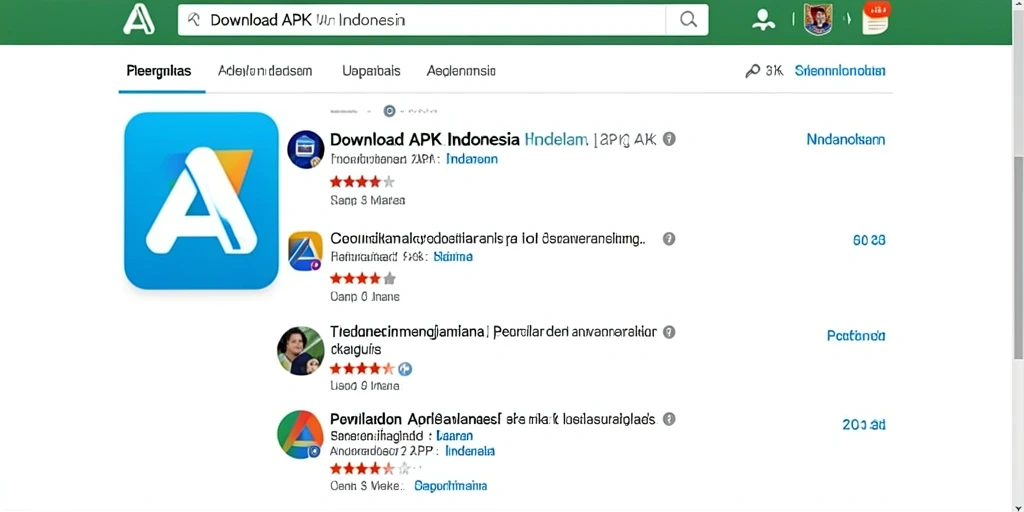This screenshot has width=1024, height=512.
Task: Click blue badge icon after the third rating
Action: click(x=405, y=369)
